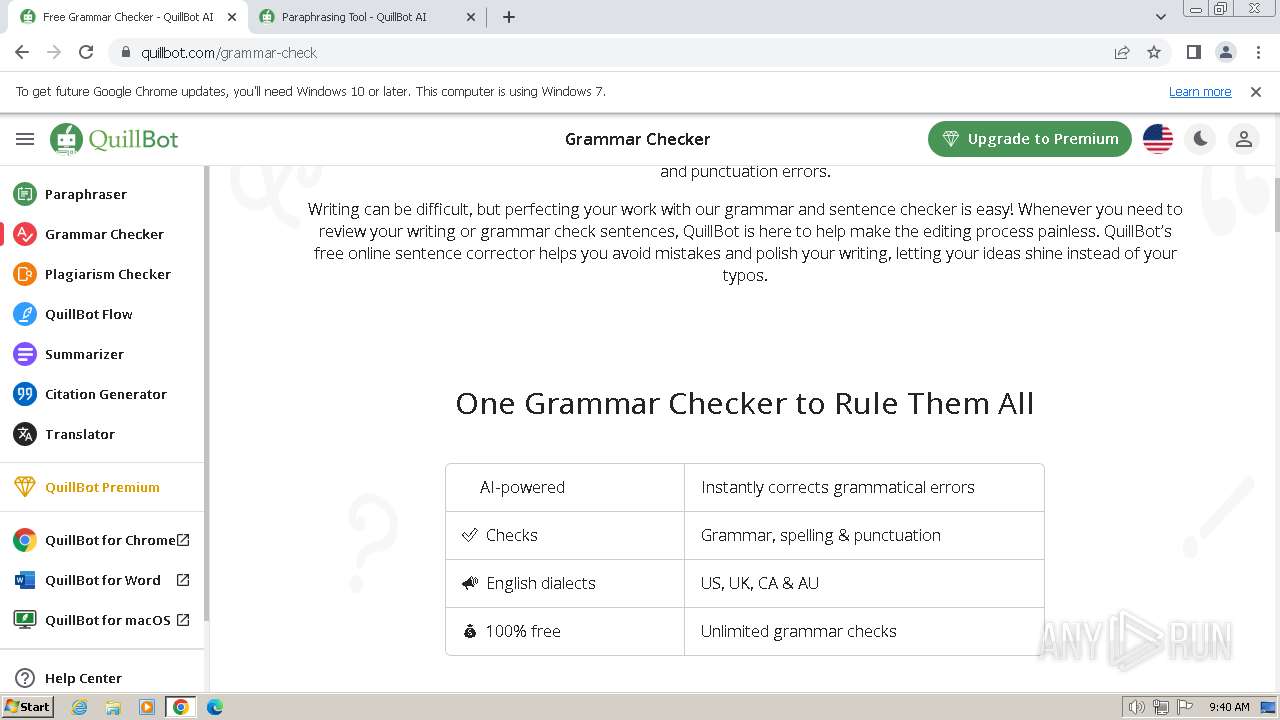Image resolution: width=1280 pixels, height=720 pixels.
Task: Open Internet Explorer from taskbar
Action: click(x=80, y=707)
